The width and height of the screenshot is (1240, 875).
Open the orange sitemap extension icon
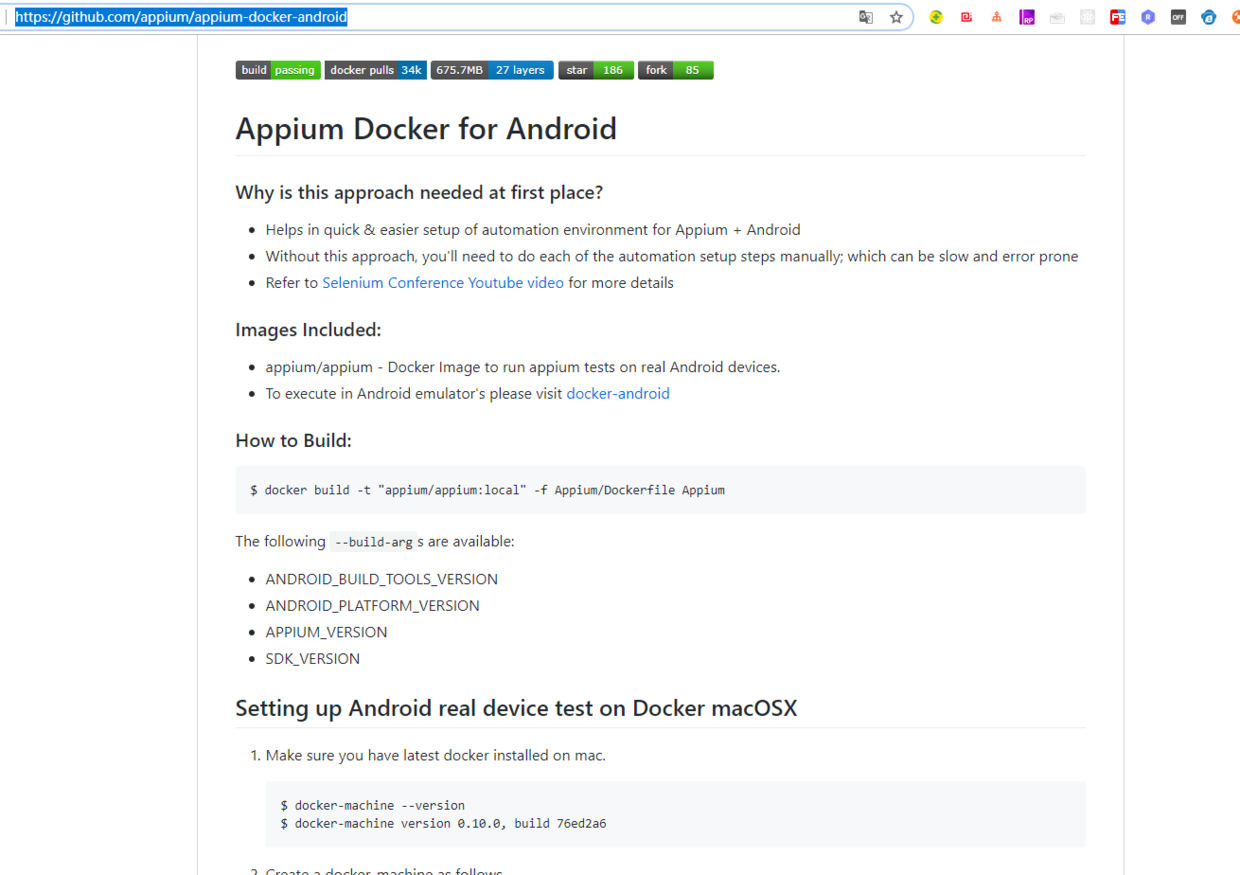(996, 17)
